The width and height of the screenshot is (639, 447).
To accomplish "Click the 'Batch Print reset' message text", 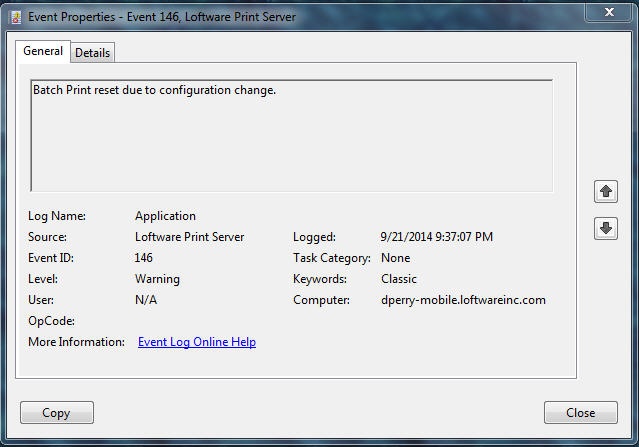I will [154, 90].
